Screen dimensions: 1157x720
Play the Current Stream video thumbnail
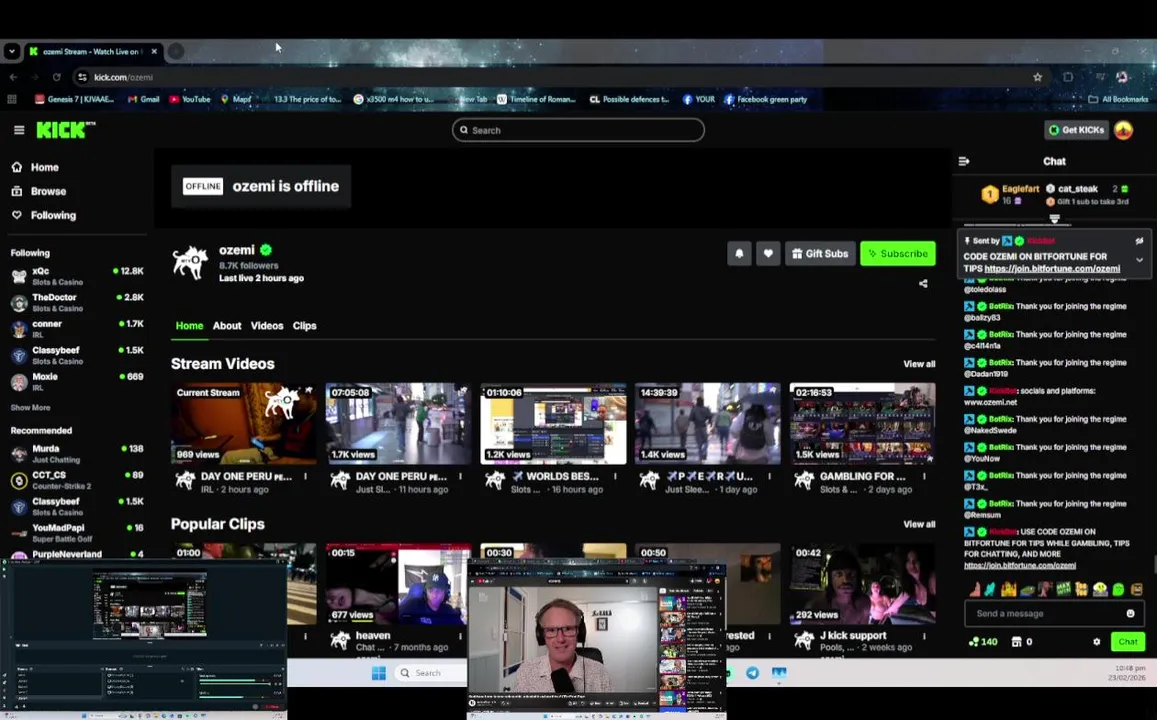point(244,423)
